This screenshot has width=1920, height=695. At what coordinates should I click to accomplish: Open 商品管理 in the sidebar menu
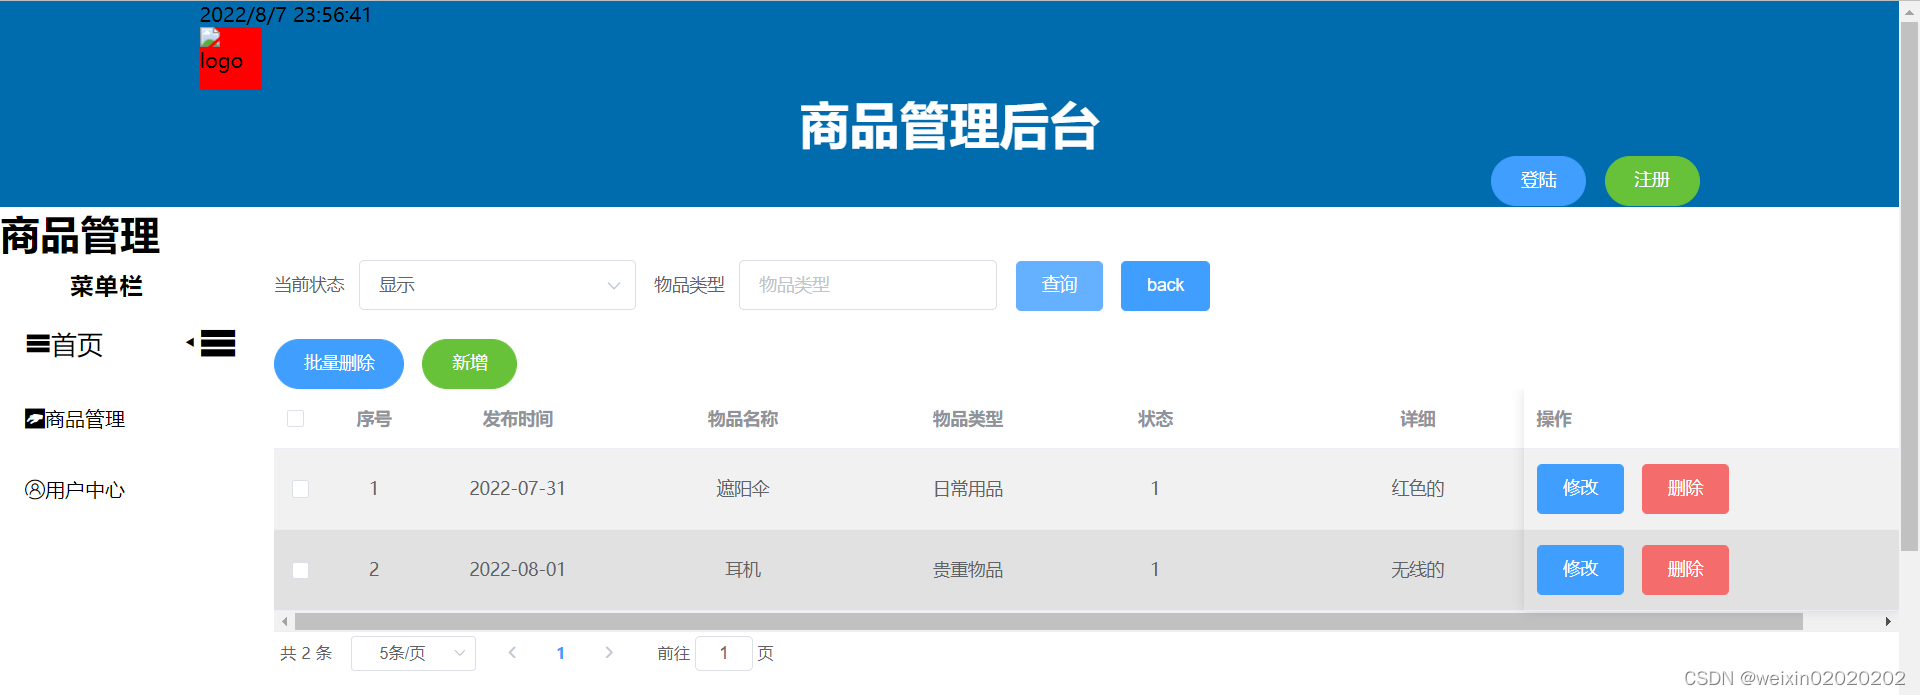tap(85, 419)
